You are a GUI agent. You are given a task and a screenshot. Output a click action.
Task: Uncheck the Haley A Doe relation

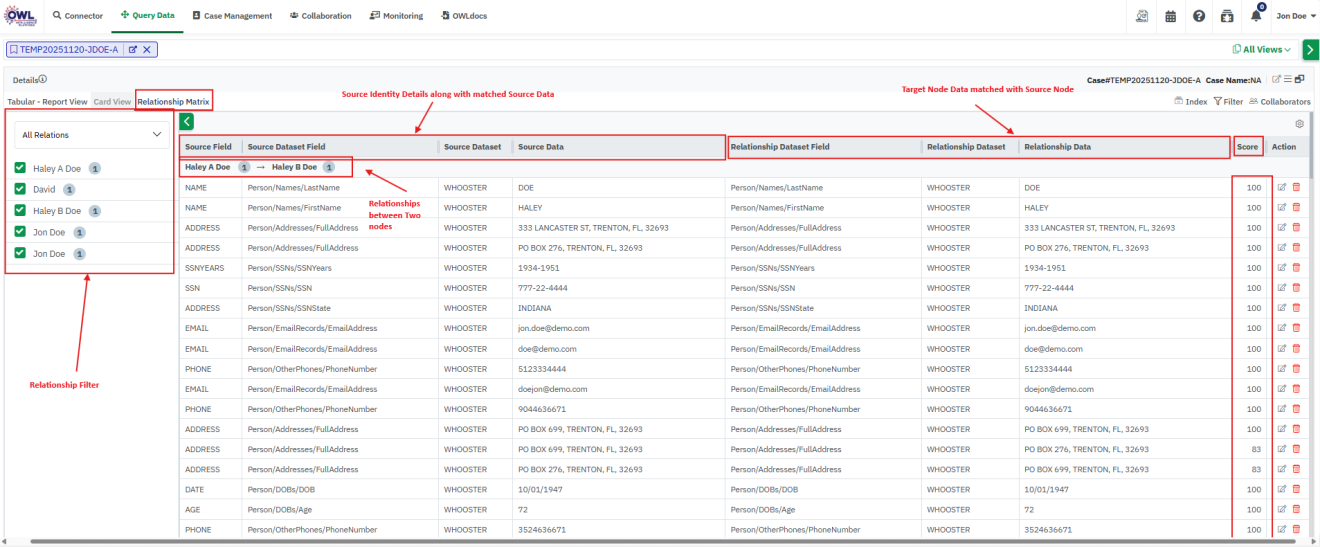point(20,169)
